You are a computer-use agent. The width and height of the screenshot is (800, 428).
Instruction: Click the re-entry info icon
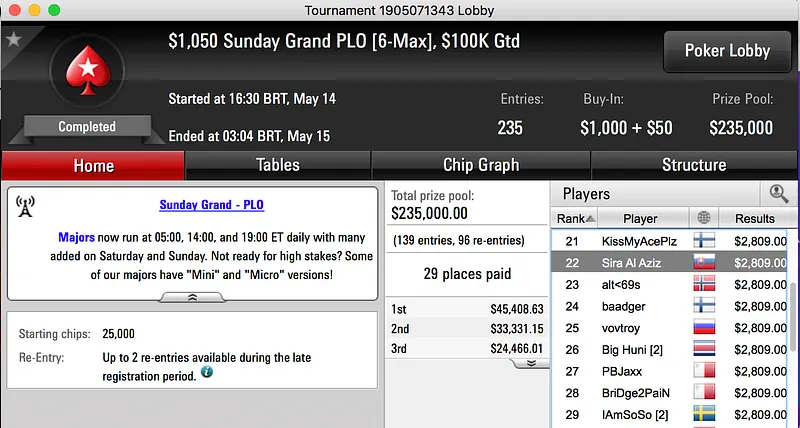(207, 372)
